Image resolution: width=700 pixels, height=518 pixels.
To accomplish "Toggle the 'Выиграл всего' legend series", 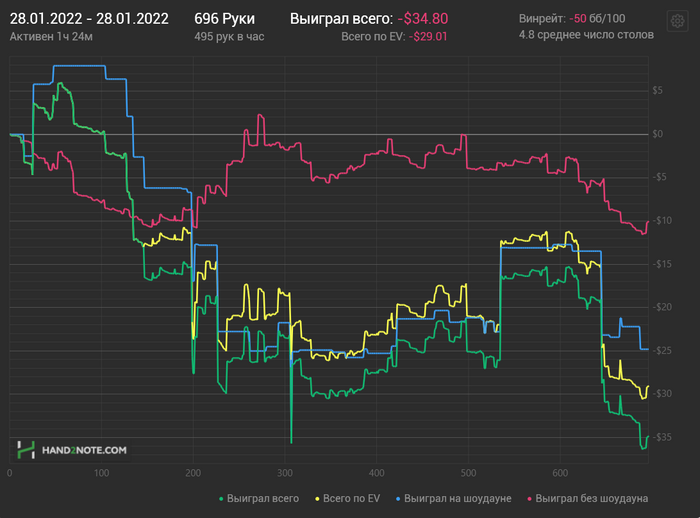I will point(259,498).
